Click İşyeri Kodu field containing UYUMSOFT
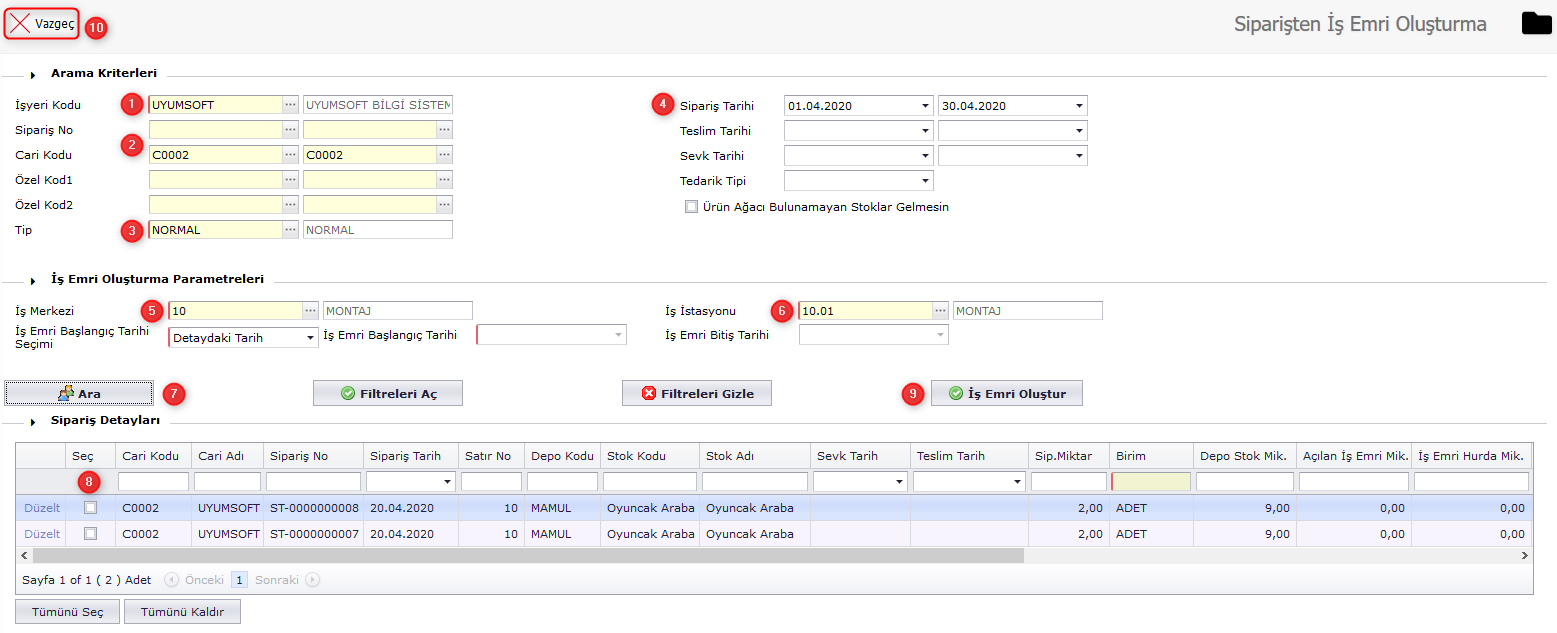This screenshot has width=1557, height=633. (215, 105)
